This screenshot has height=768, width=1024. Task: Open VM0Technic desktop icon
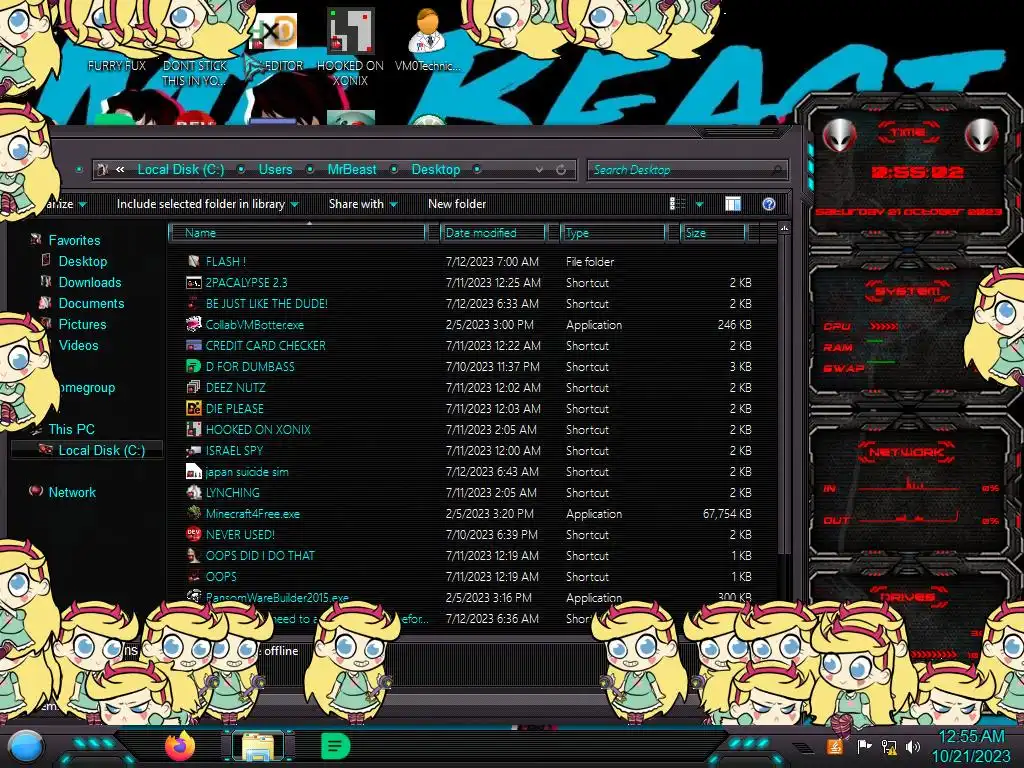[x=427, y=40]
